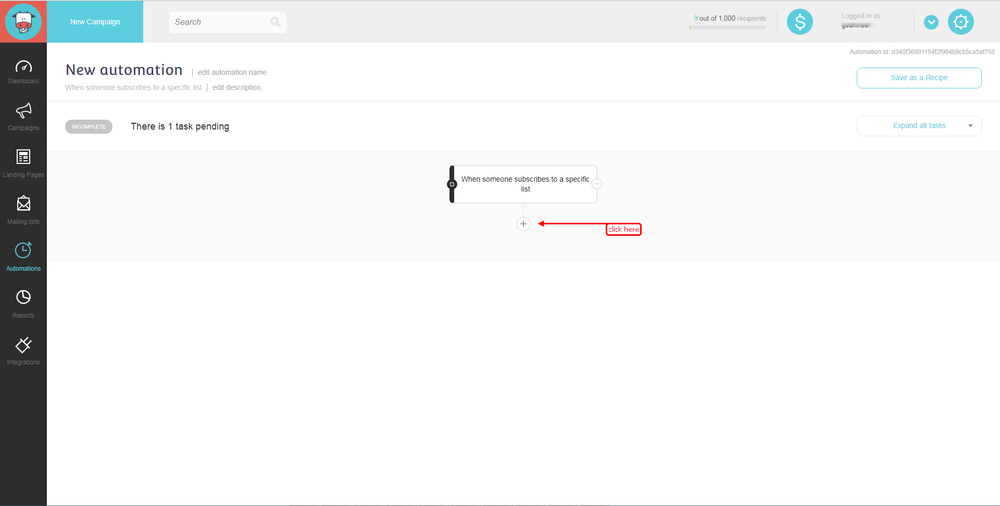Click the New Campaign button
Image resolution: width=1000 pixels, height=506 pixels.
(95, 22)
